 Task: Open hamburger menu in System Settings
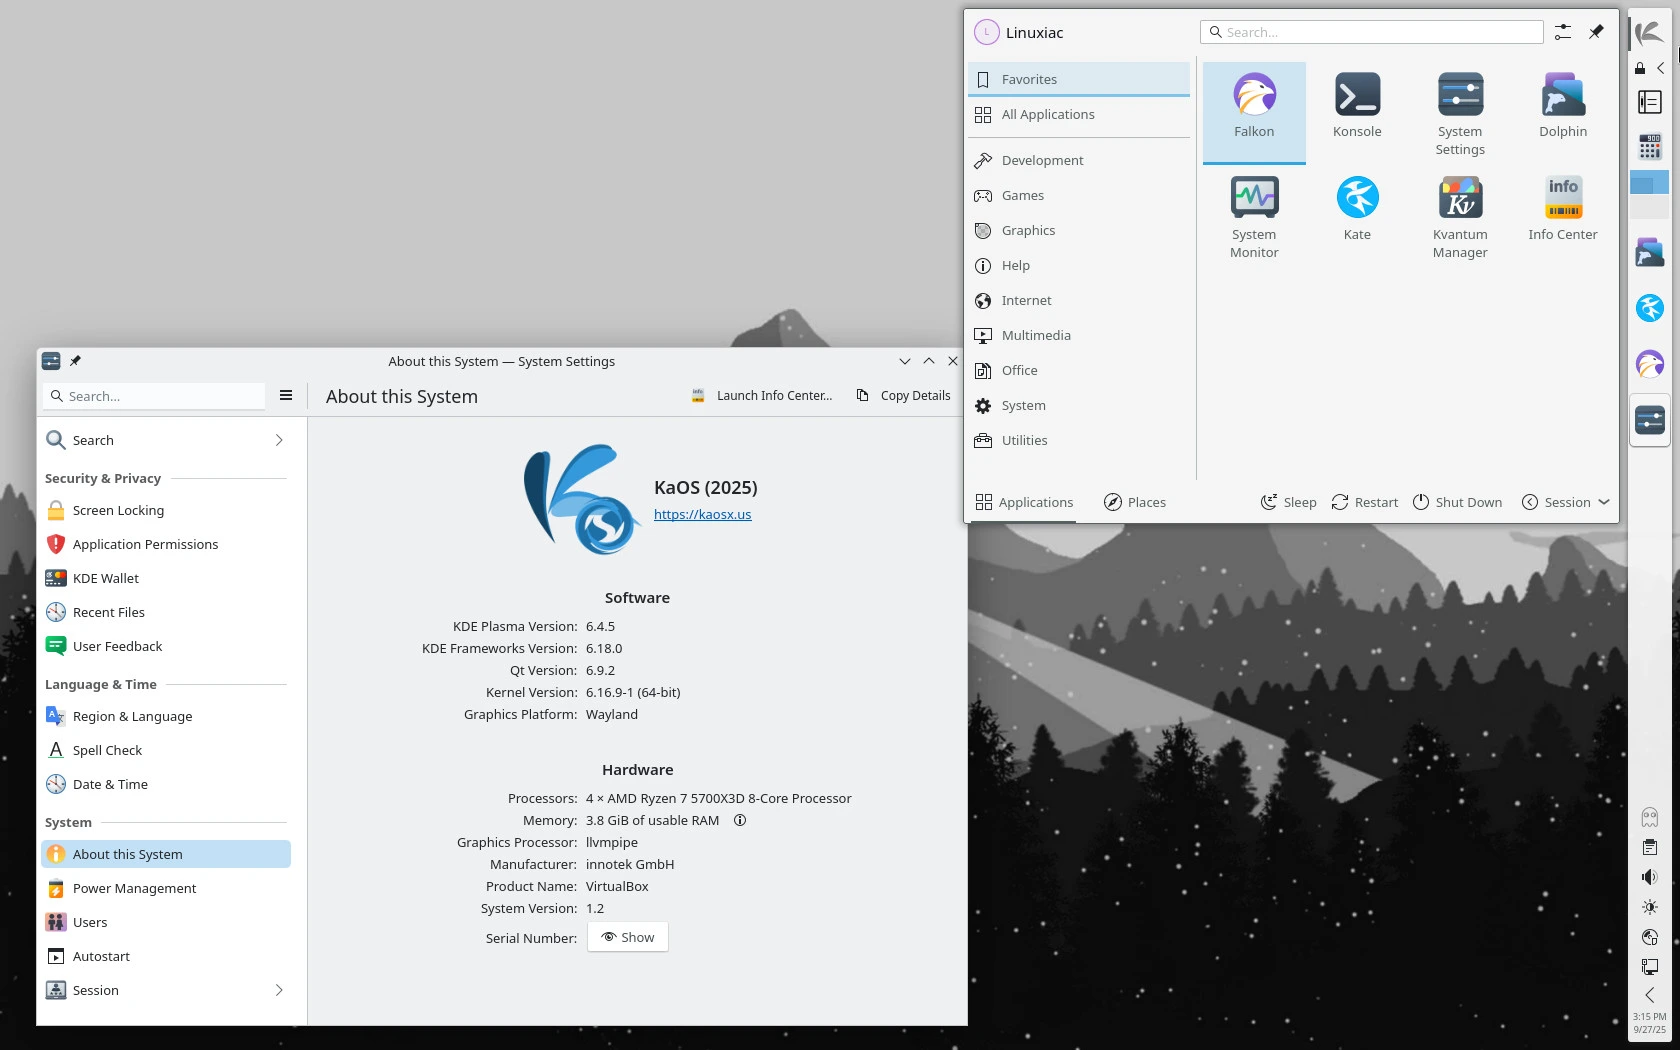tap(286, 396)
